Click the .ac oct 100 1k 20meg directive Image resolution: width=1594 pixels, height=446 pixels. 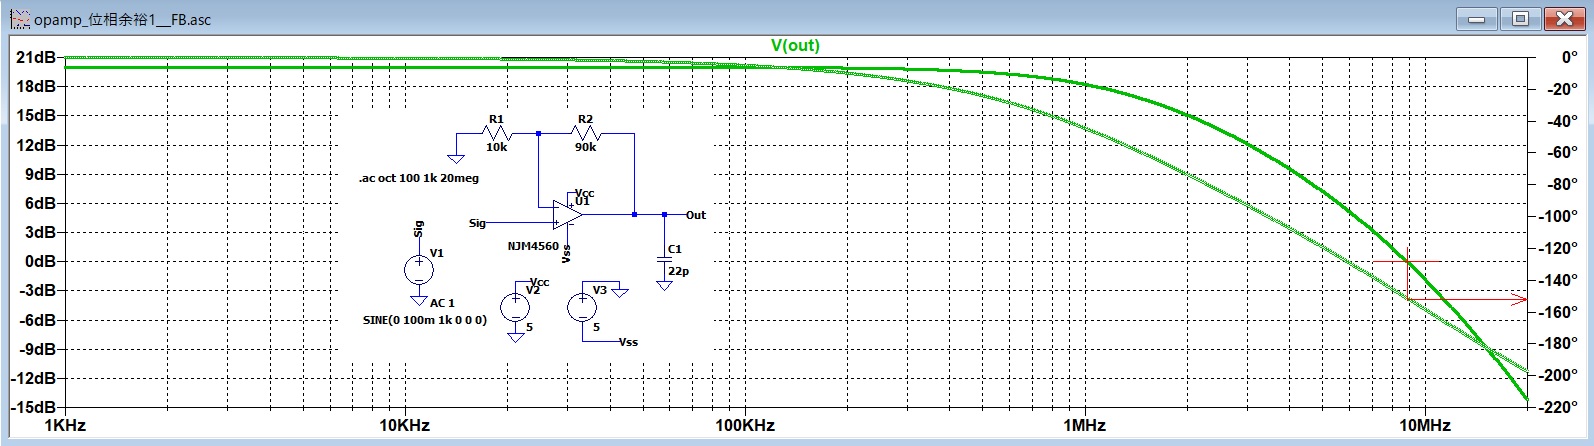tap(419, 178)
